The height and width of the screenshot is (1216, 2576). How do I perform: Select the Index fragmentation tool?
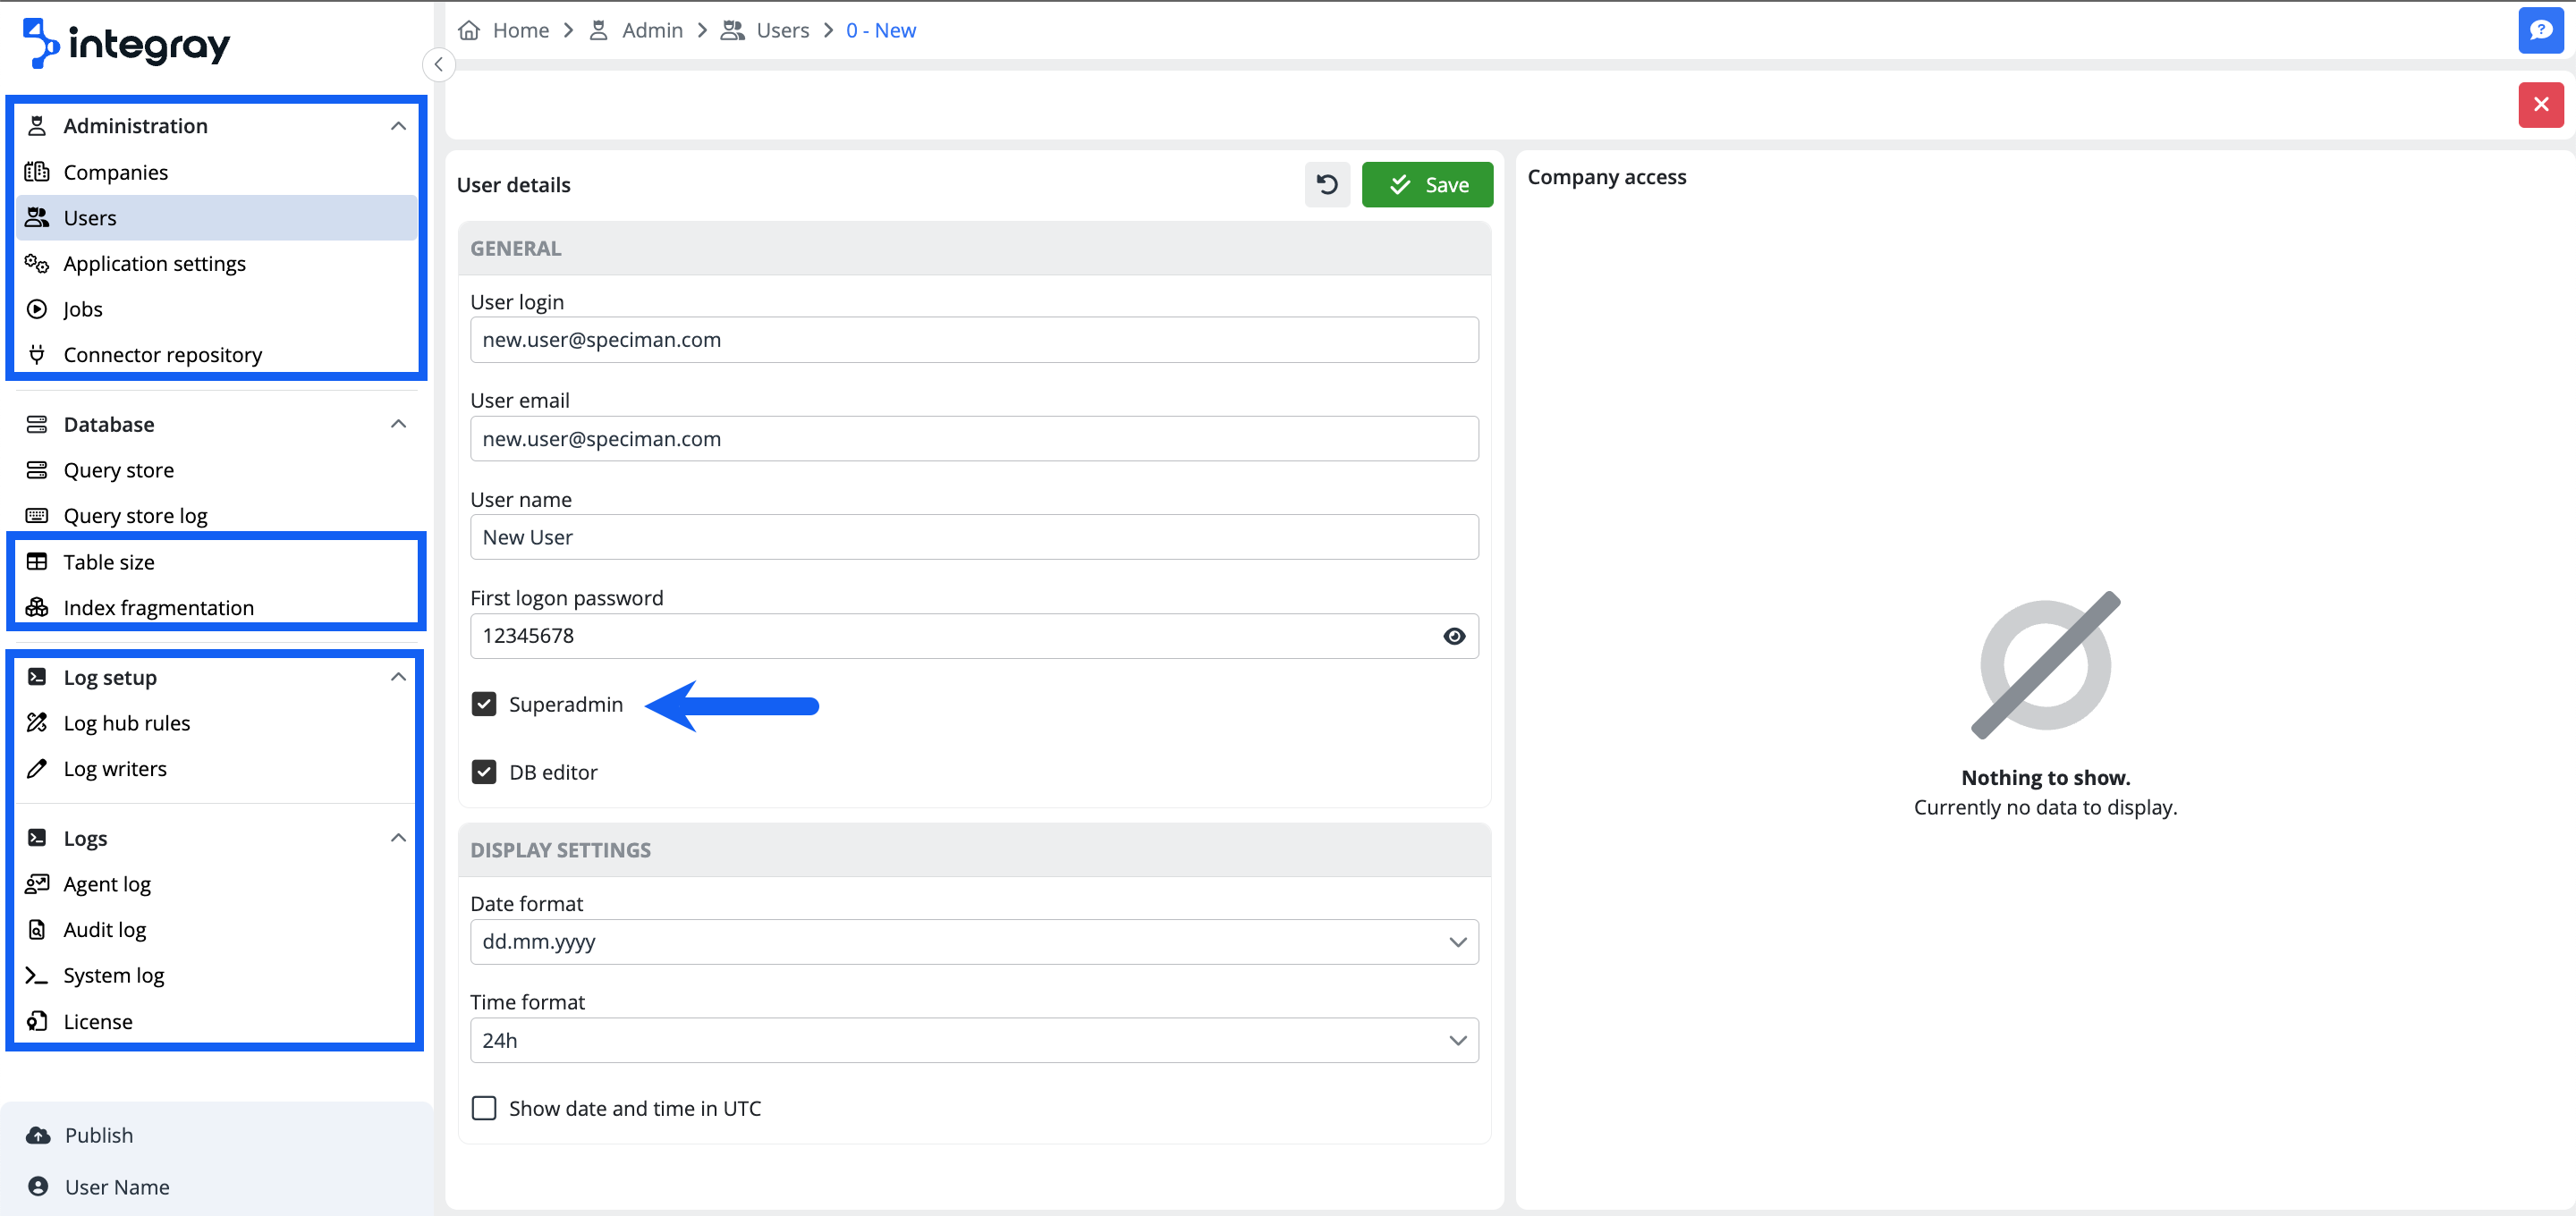coord(158,607)
